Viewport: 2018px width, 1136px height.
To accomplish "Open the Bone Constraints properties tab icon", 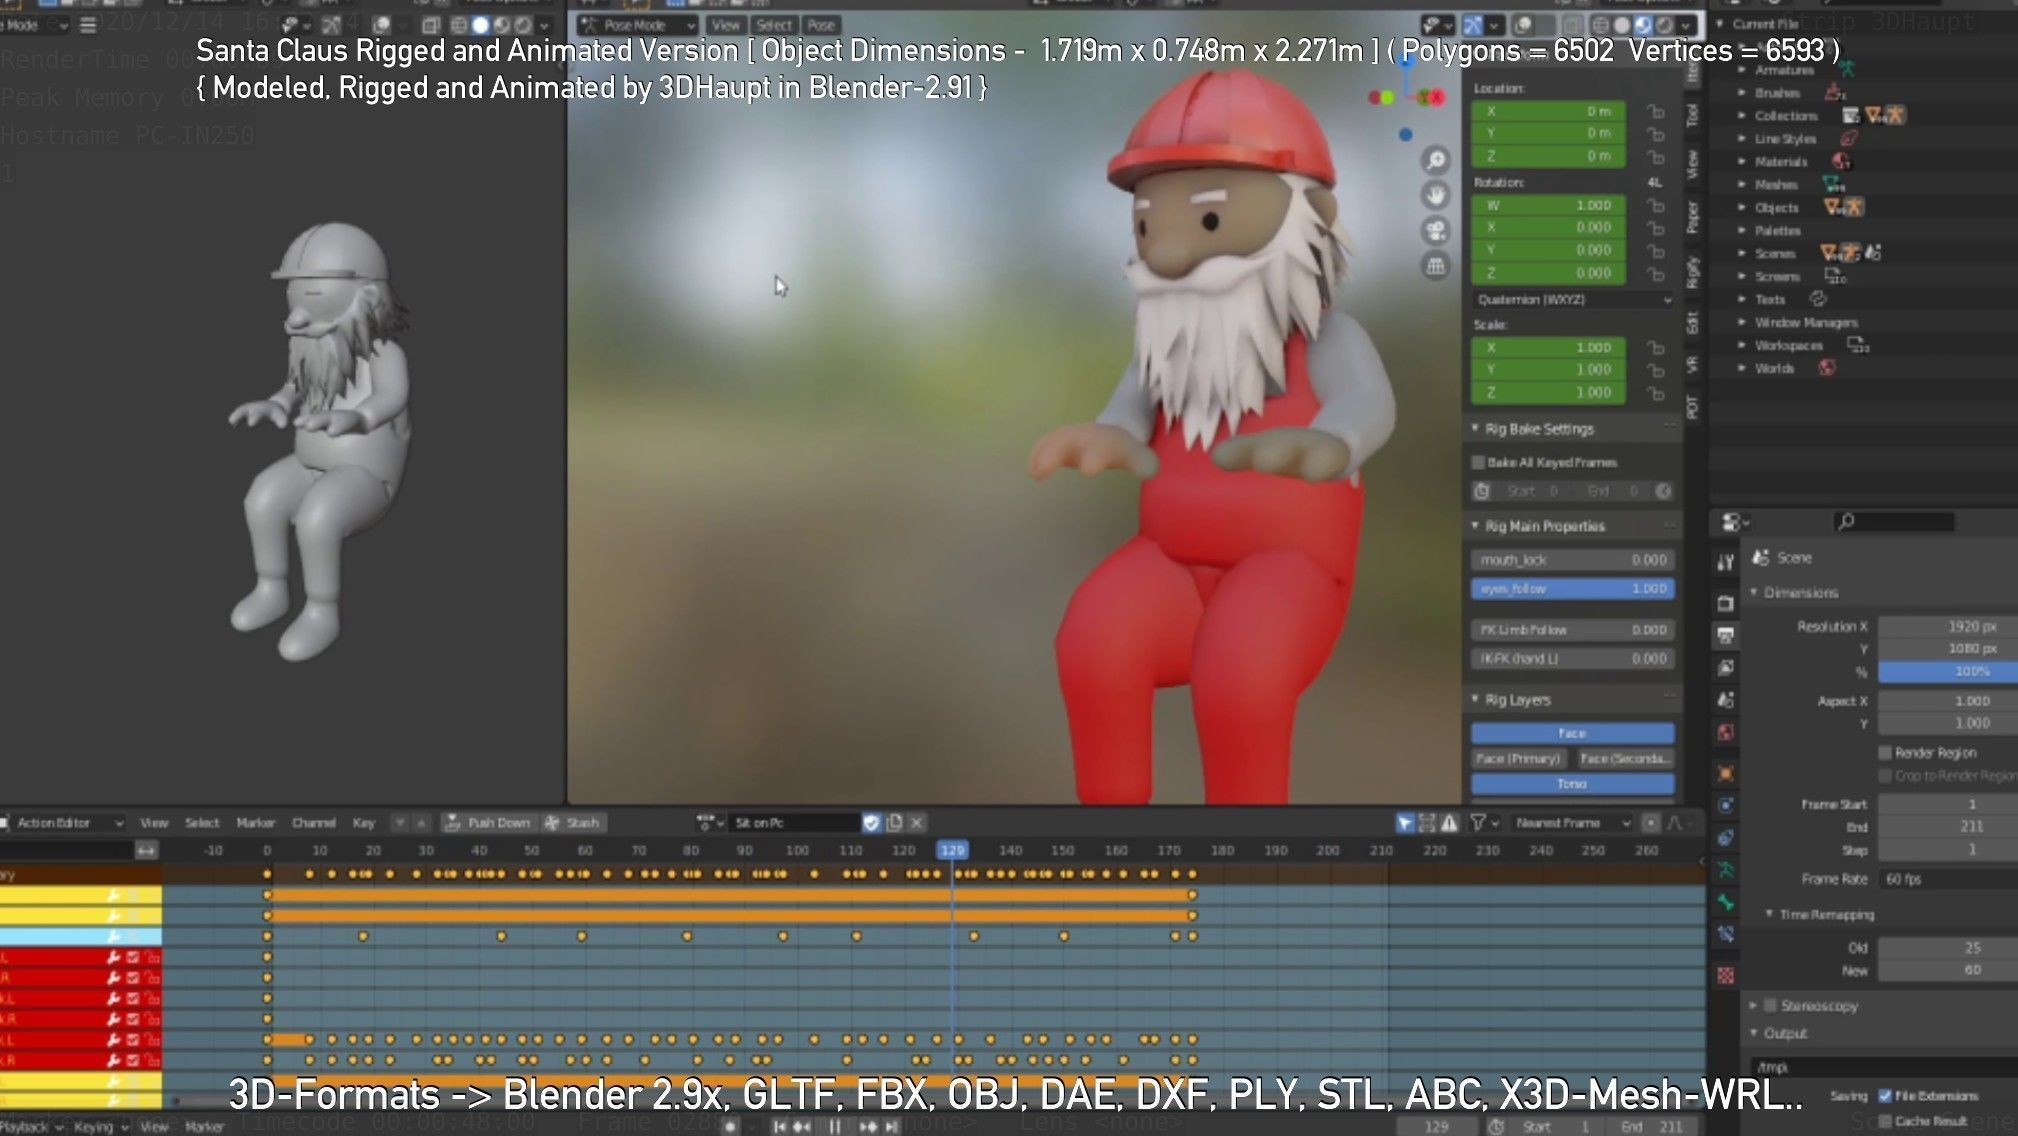I will (1726, 935).
